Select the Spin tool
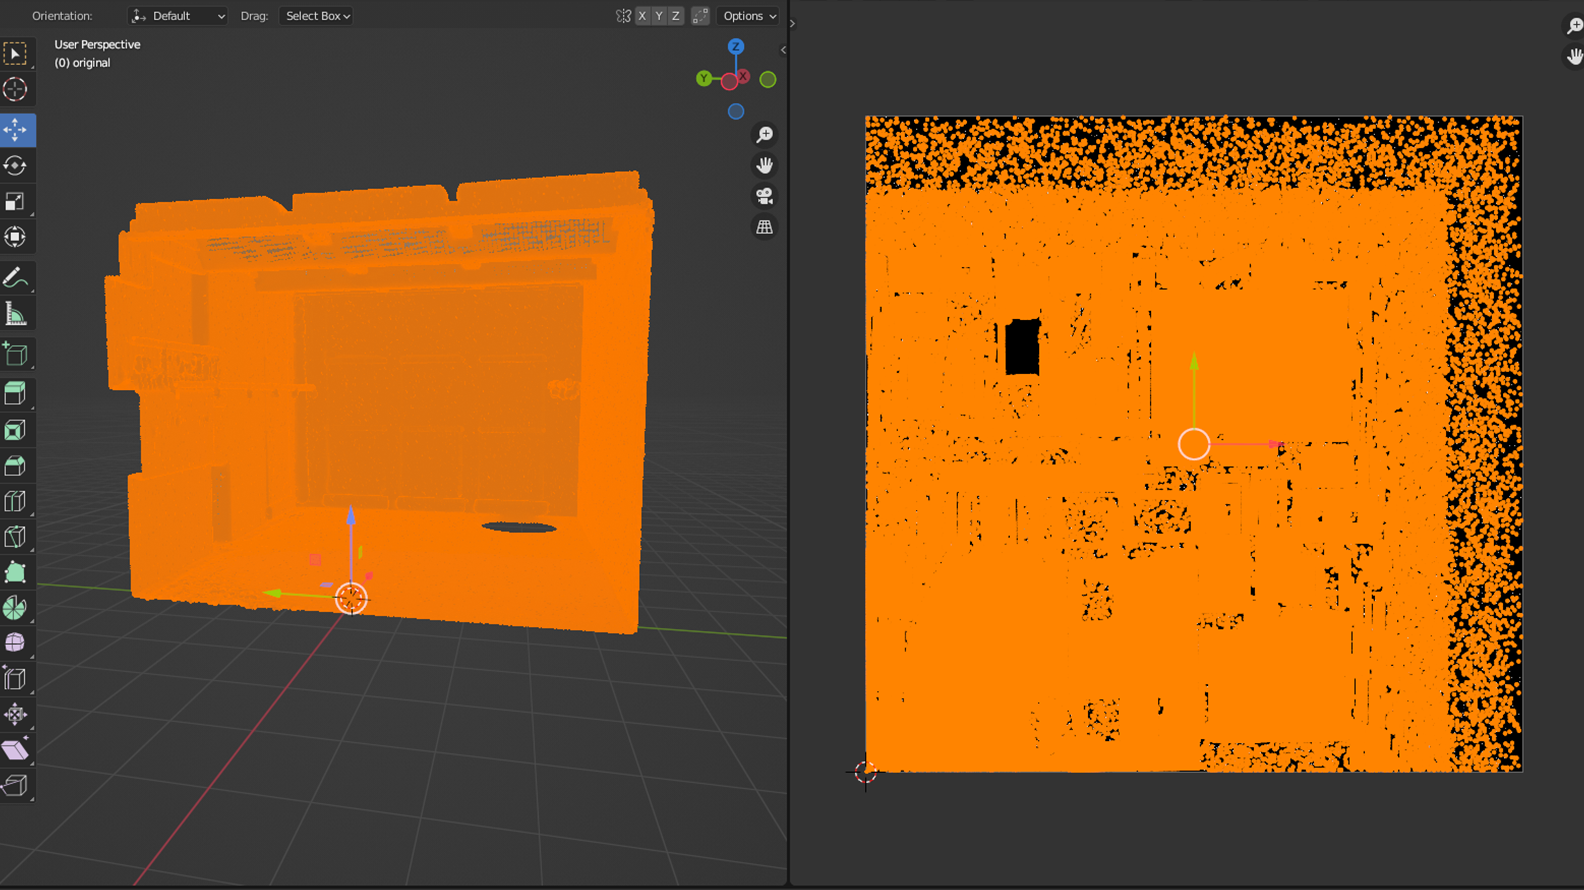 pos(15,608)
